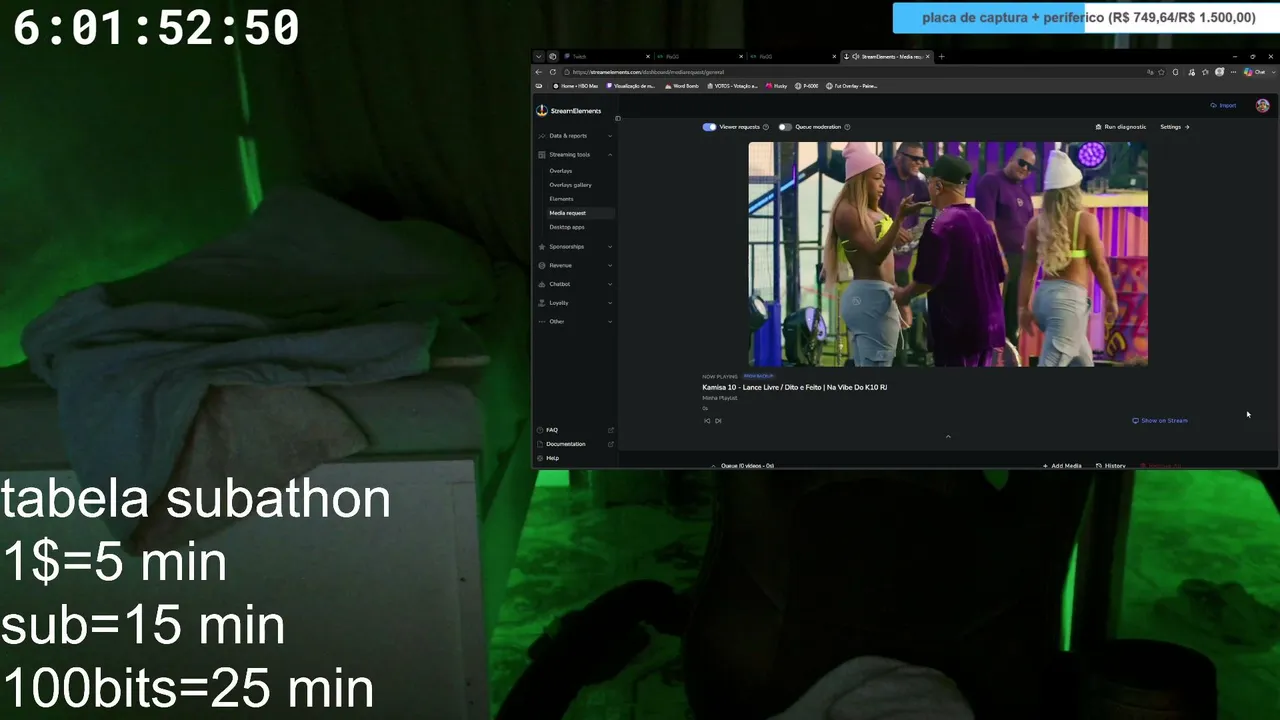1280x720 pixels.
Task: Open the browser extensions icon
Action: (x=1175, y=72)
